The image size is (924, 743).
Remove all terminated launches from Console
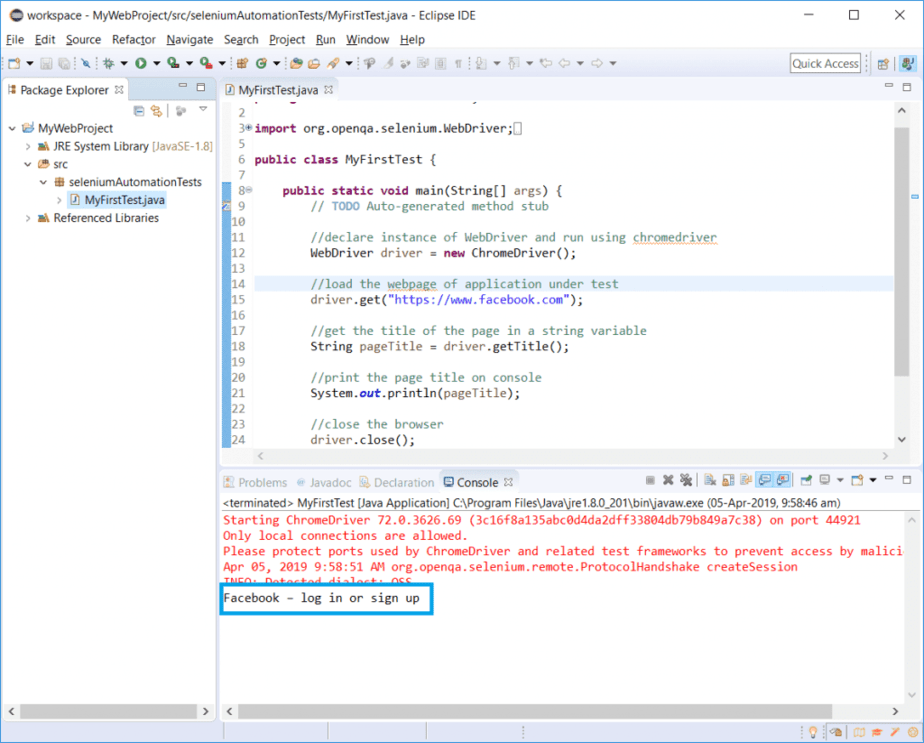pyautogui.click(x=686, y=480)
